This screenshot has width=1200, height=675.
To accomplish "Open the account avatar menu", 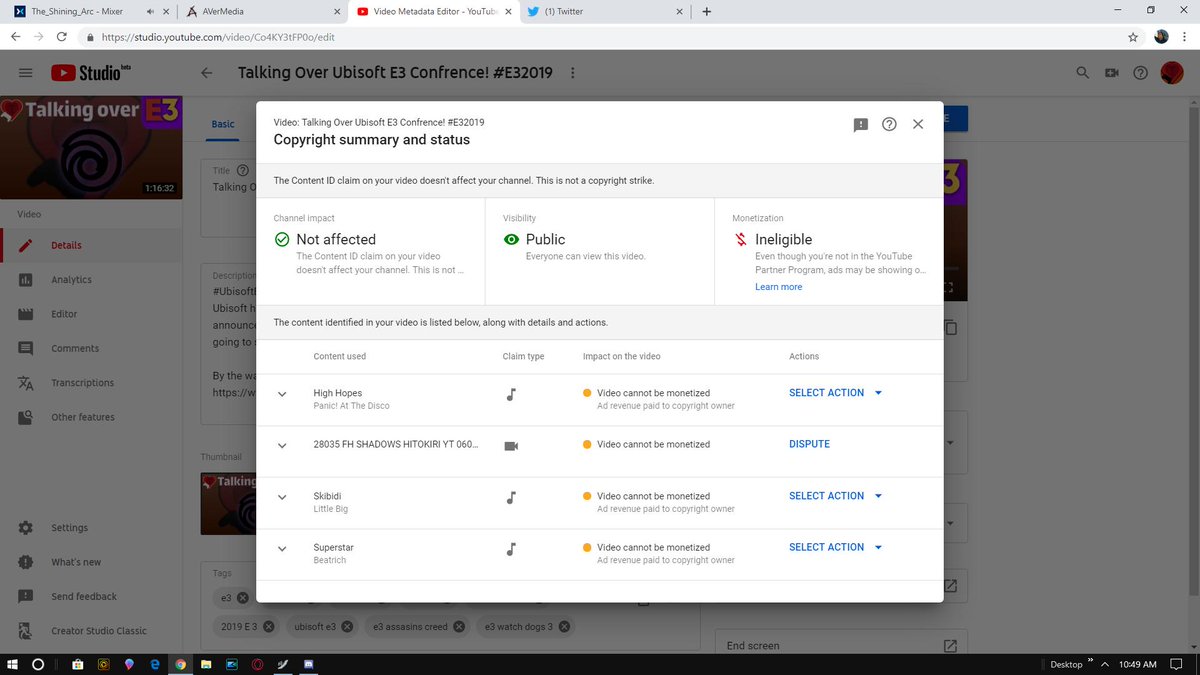I will click(x=1171, y=73).
